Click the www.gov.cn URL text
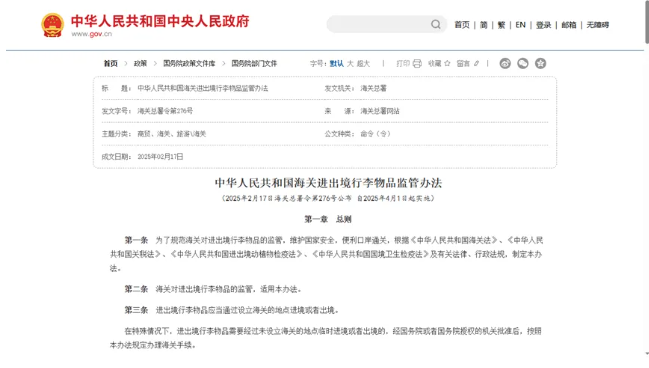 tap(91, 34)
